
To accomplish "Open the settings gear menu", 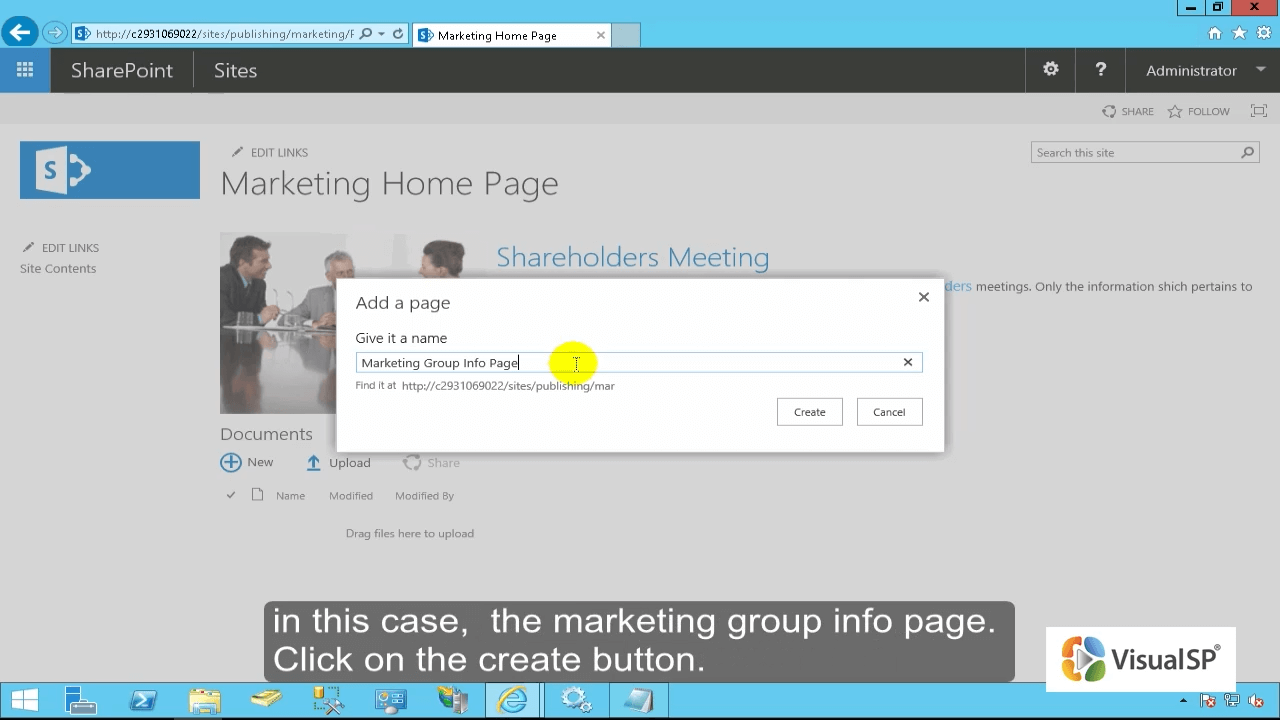I will 1051,70.
